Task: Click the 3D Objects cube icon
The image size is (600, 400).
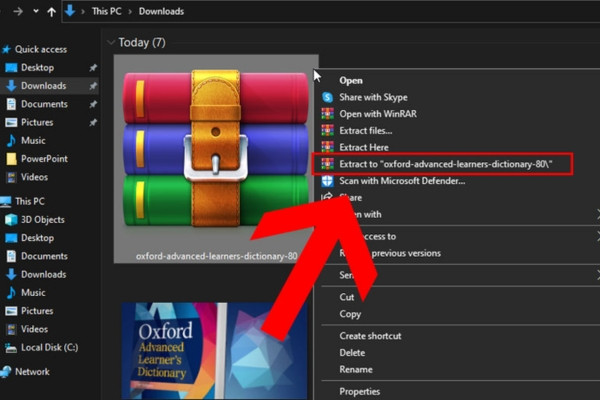Action: [x=11, y=220]
